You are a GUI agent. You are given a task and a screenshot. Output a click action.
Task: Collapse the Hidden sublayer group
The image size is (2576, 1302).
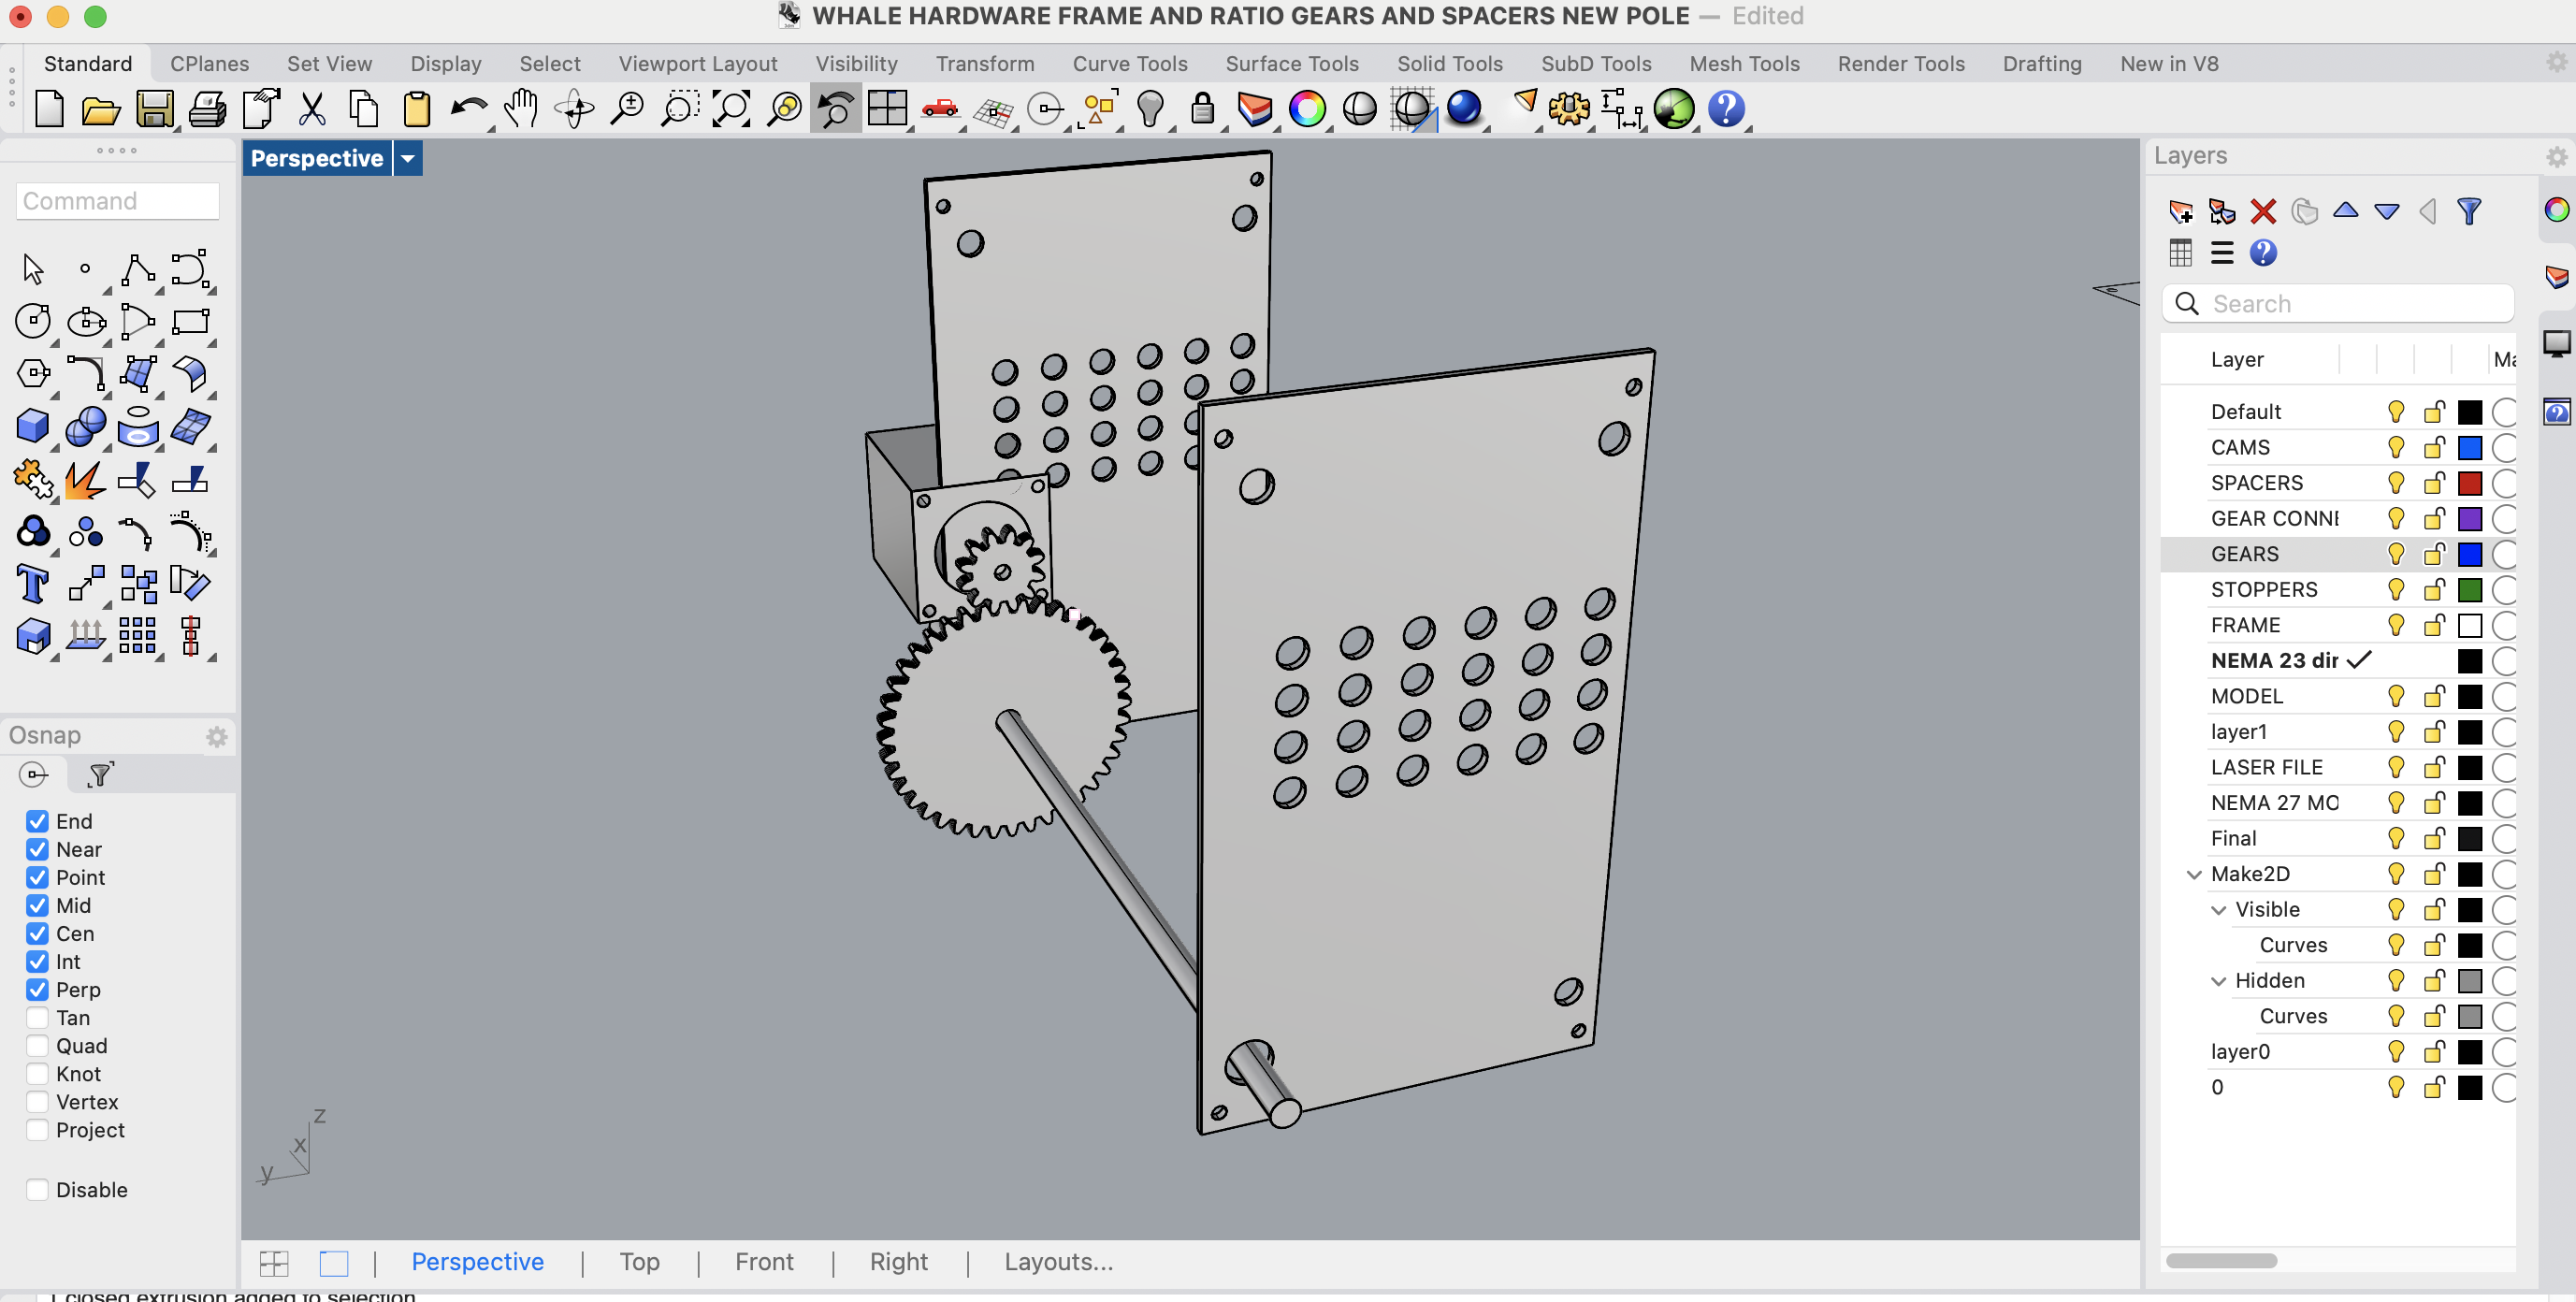point(2218,981)
